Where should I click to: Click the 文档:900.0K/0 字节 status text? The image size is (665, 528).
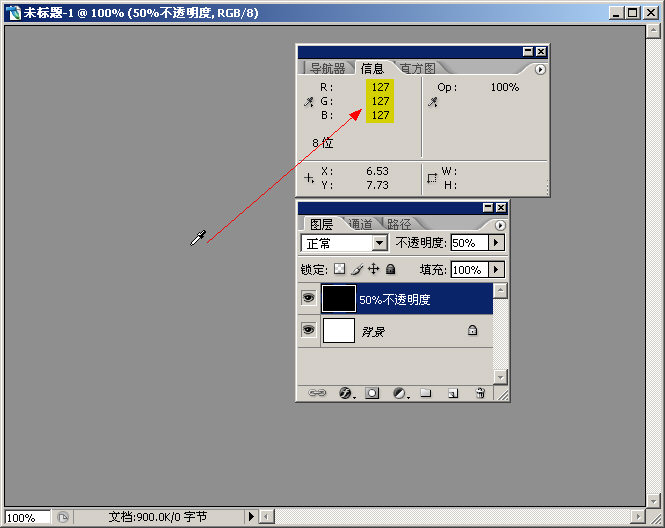tap(158, 517)
